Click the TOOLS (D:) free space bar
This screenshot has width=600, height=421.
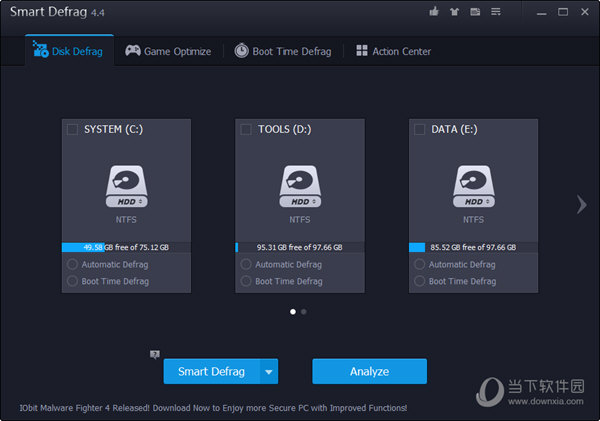click(300, 247)
